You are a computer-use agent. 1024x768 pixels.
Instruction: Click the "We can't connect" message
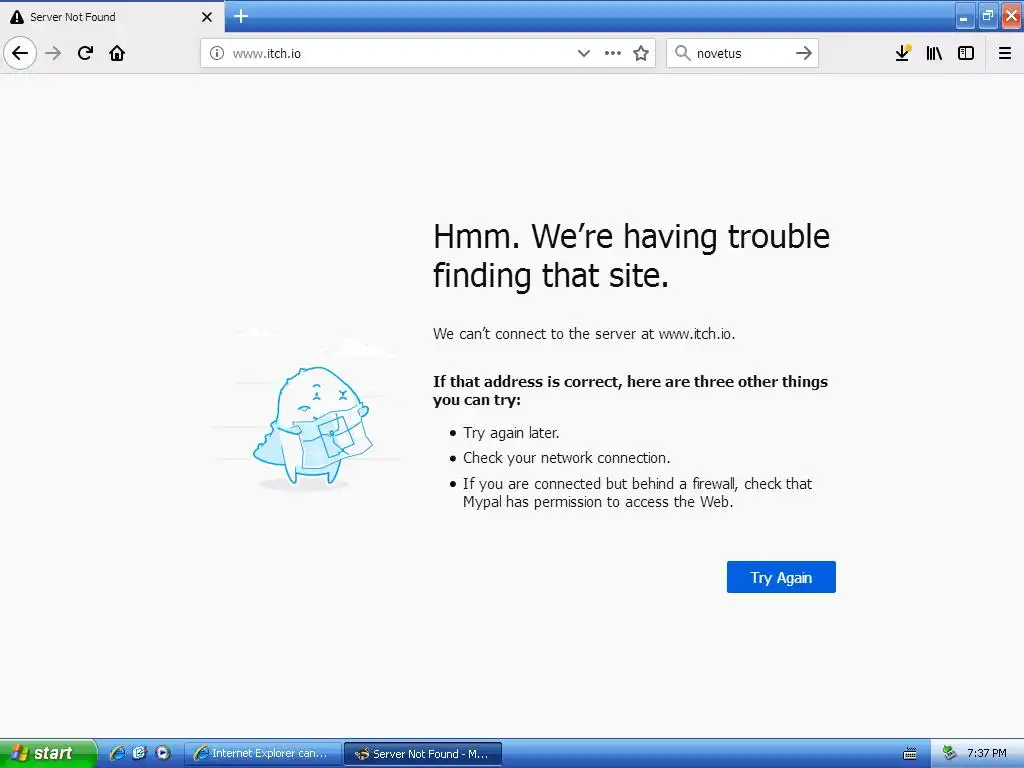584,334
